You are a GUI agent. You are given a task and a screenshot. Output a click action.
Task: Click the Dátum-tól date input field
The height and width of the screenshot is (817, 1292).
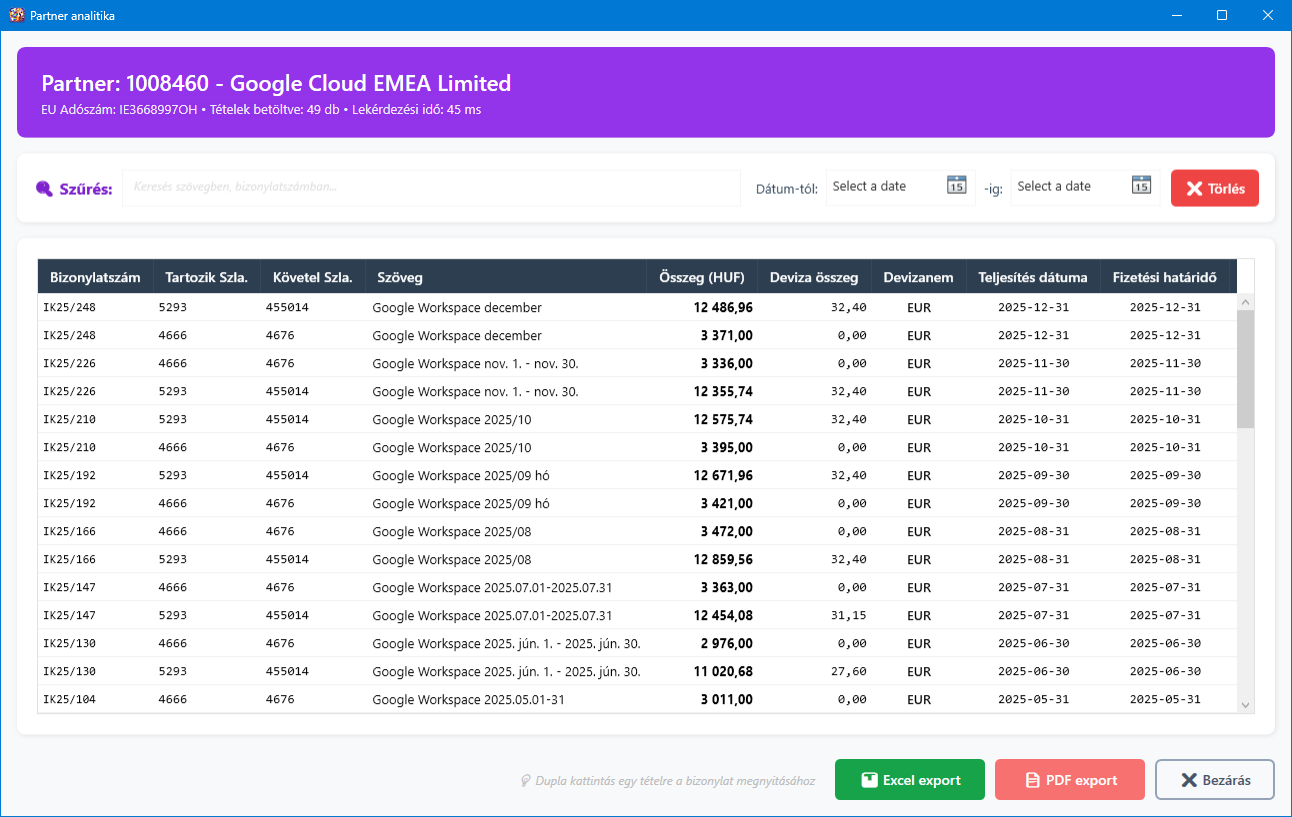click(885, 187)
